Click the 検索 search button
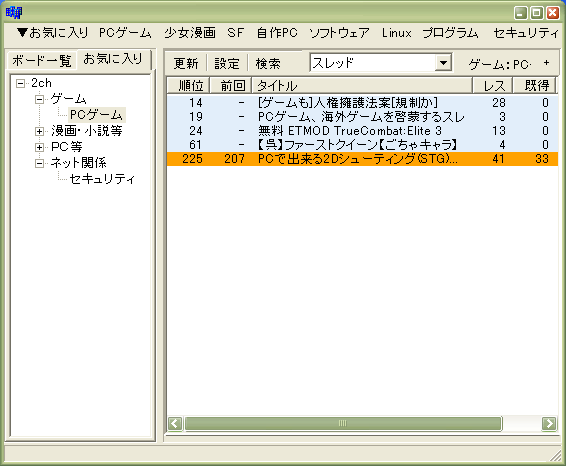 coord(268,64)
